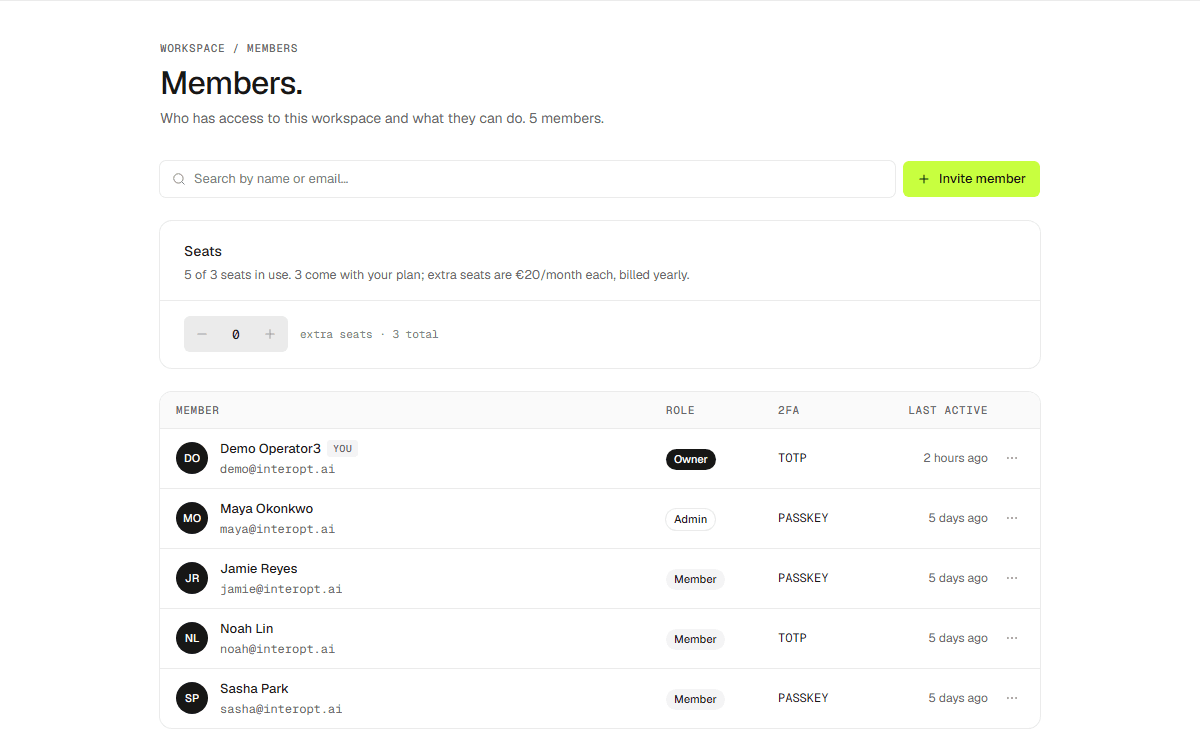Click the MEMBER column header
The image size is (1200, 745).
(198, 410)
